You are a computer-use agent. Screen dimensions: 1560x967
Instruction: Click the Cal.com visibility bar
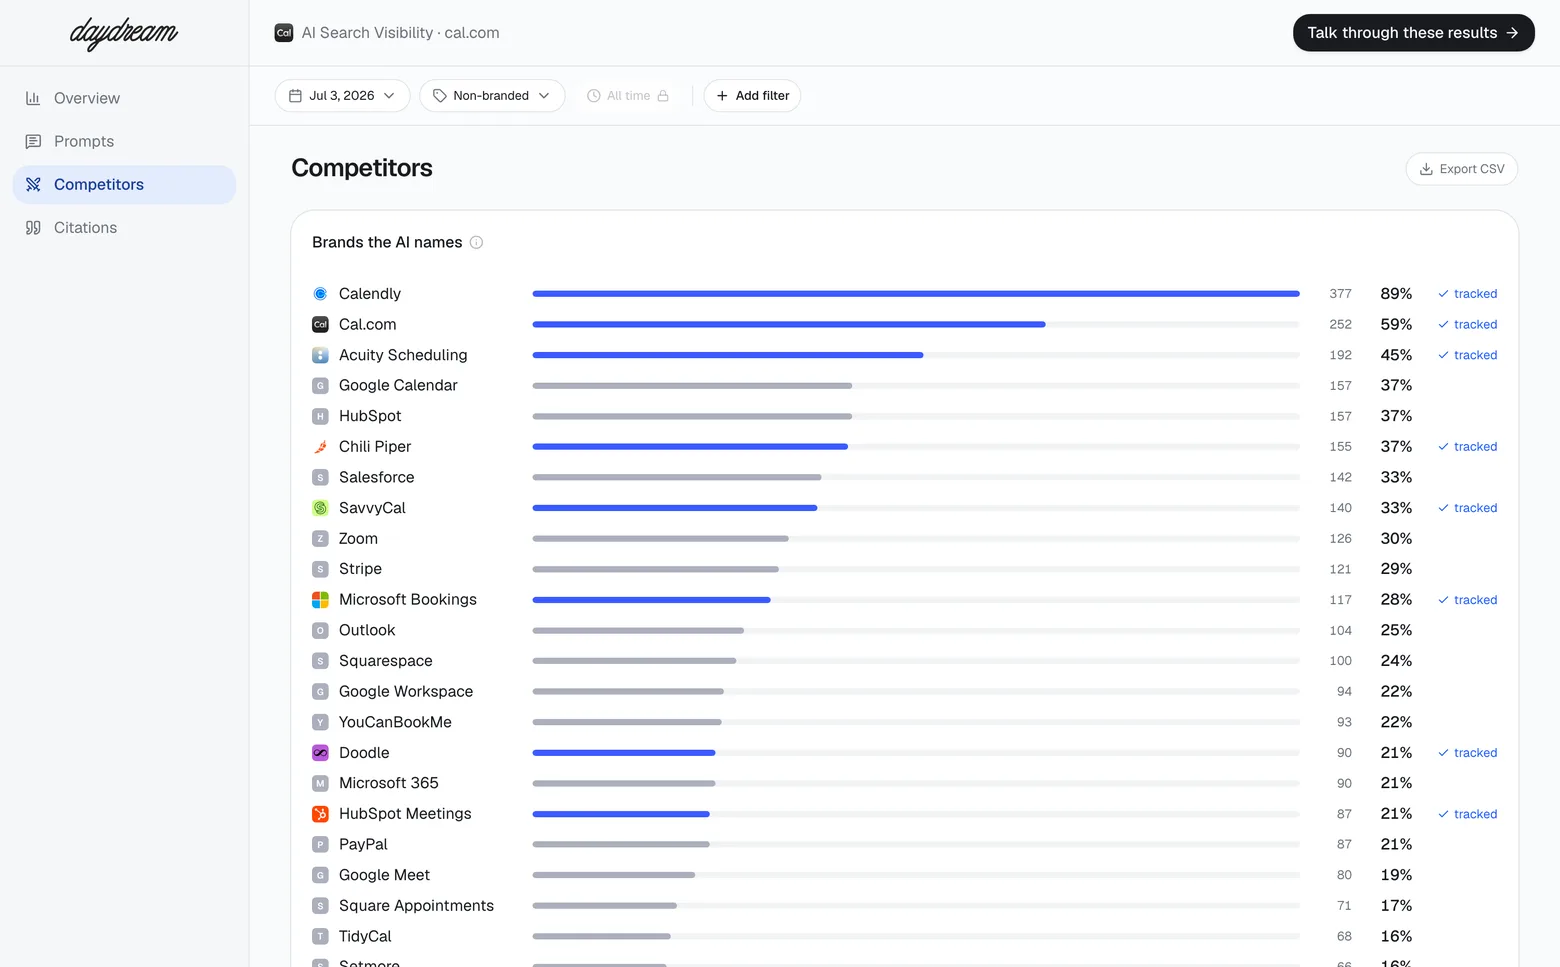[916, 324]
